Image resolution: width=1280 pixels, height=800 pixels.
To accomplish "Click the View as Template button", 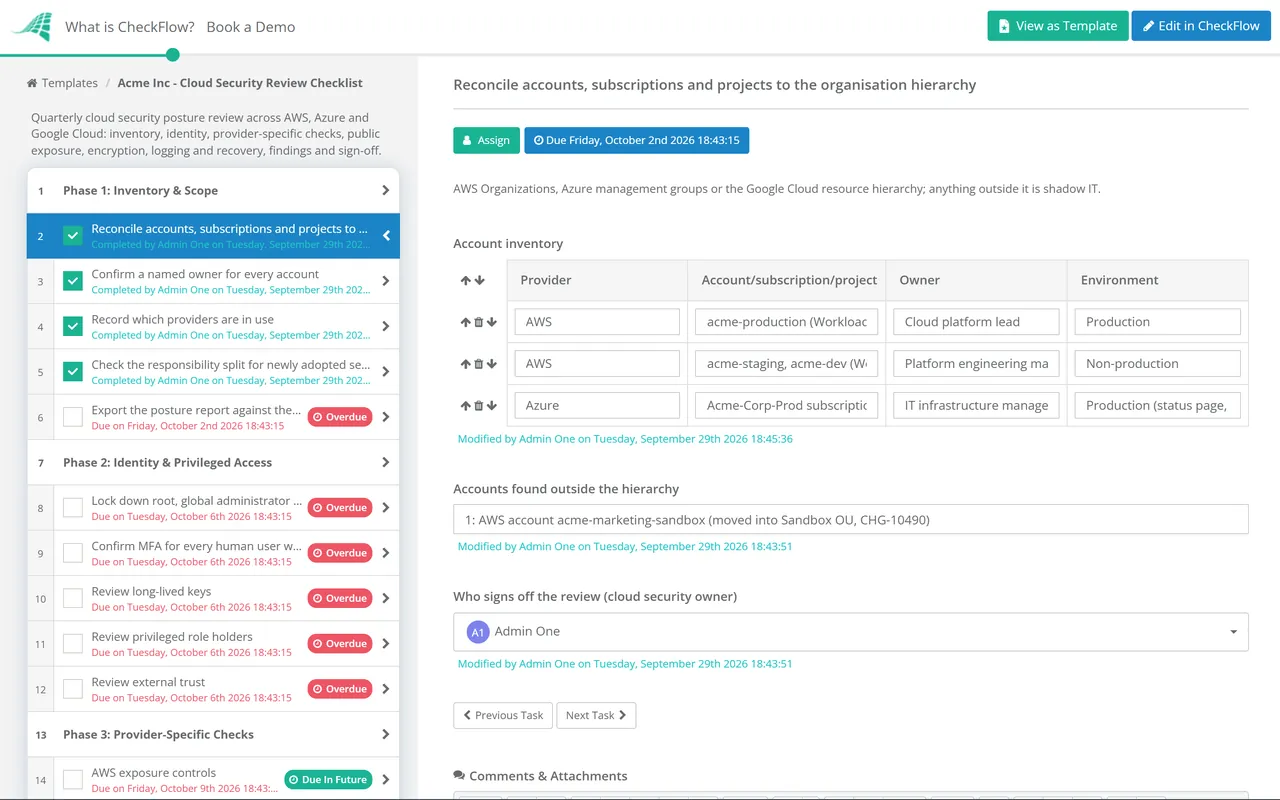I will [x=1058, y=26].
